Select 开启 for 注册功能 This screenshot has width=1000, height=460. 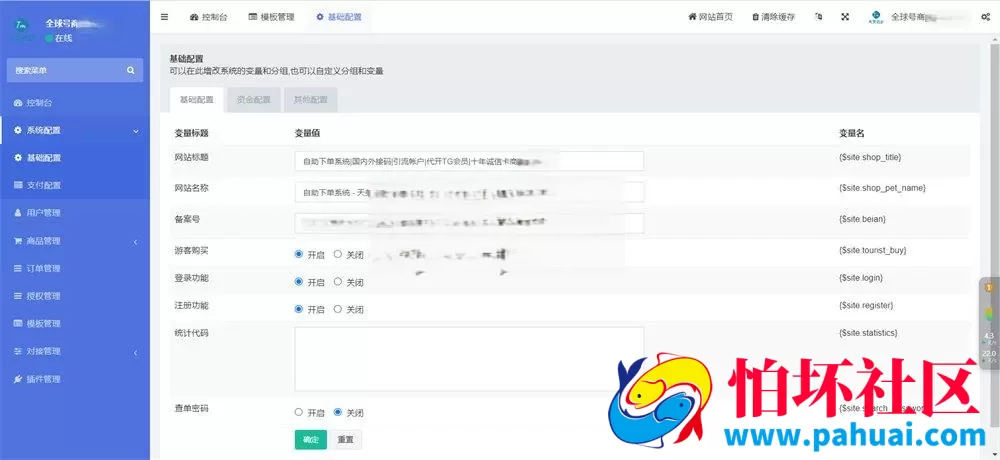(x=298, y=309)
